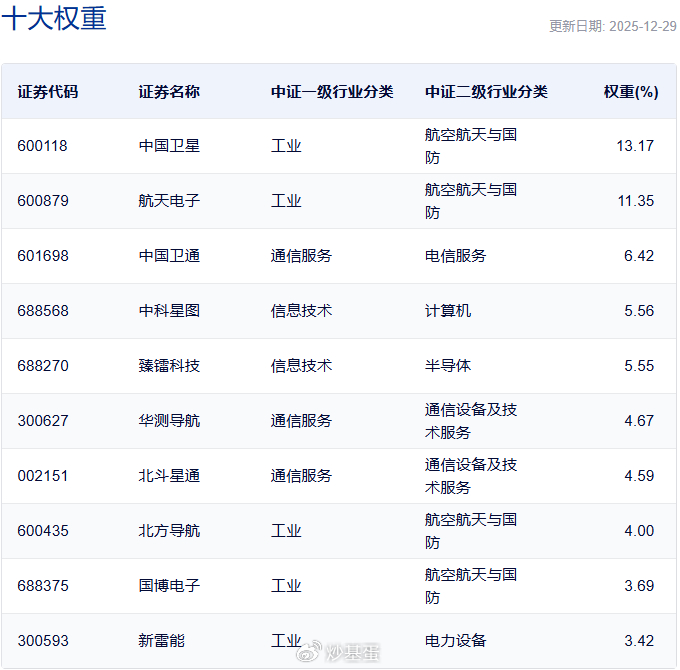Click 工业 cell in 北方导航 row
Screen dimensions: 680x670
tap(286, 531)
